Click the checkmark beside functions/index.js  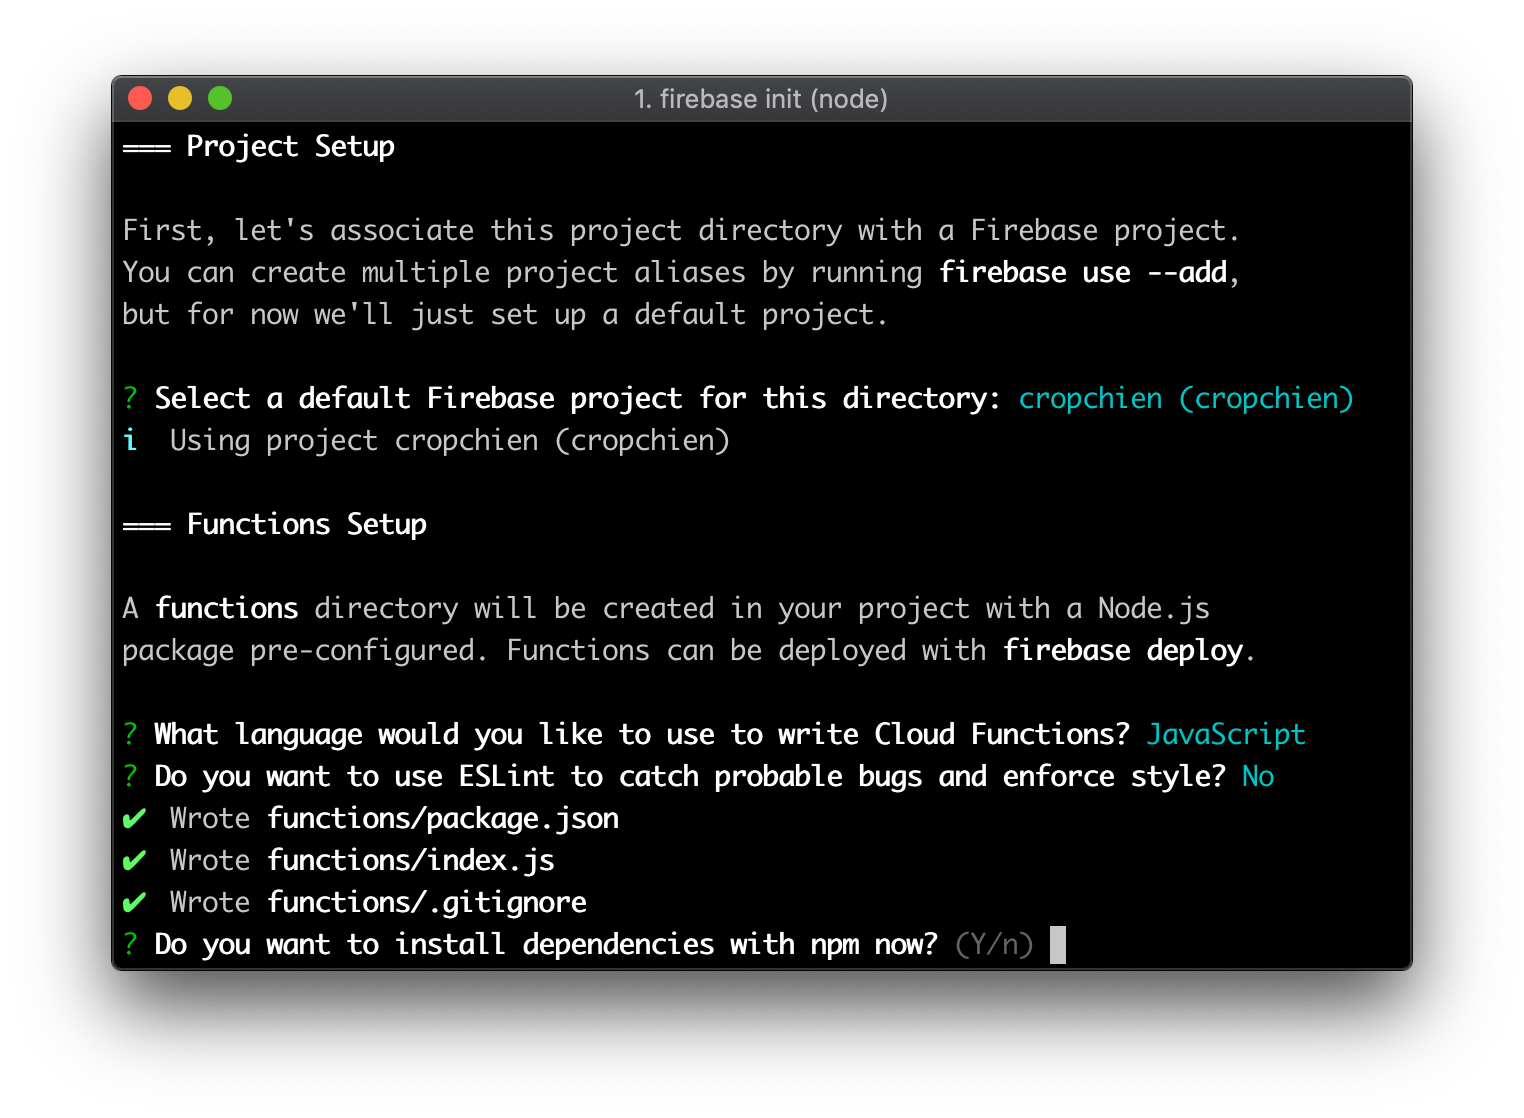coord(134,861)
